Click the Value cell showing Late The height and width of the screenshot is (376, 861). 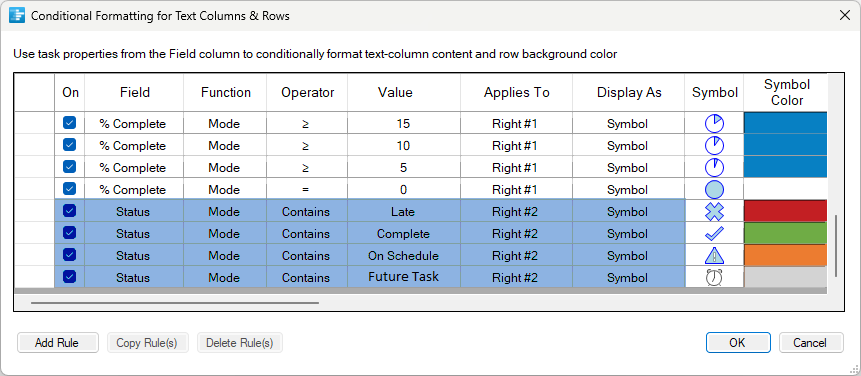[404, 211]
